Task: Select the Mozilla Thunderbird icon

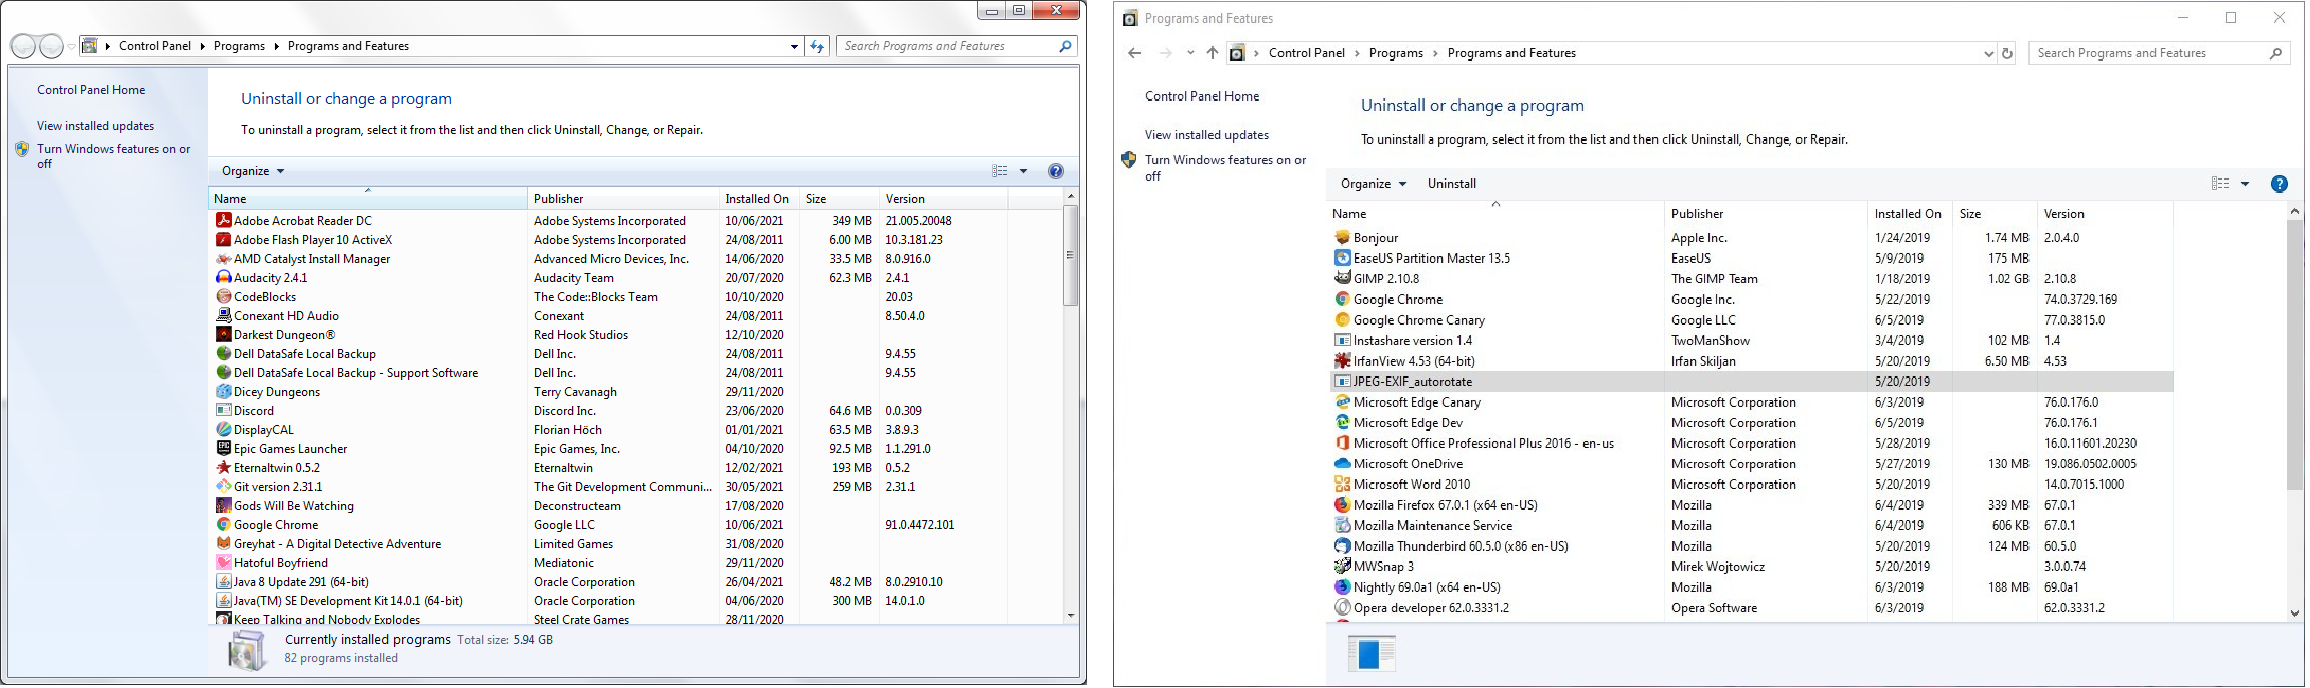Action: point(1342,547)
